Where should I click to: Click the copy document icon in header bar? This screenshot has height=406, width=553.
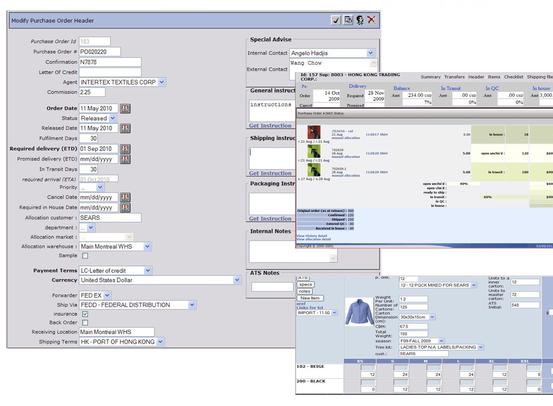click(x=348, y=20)
